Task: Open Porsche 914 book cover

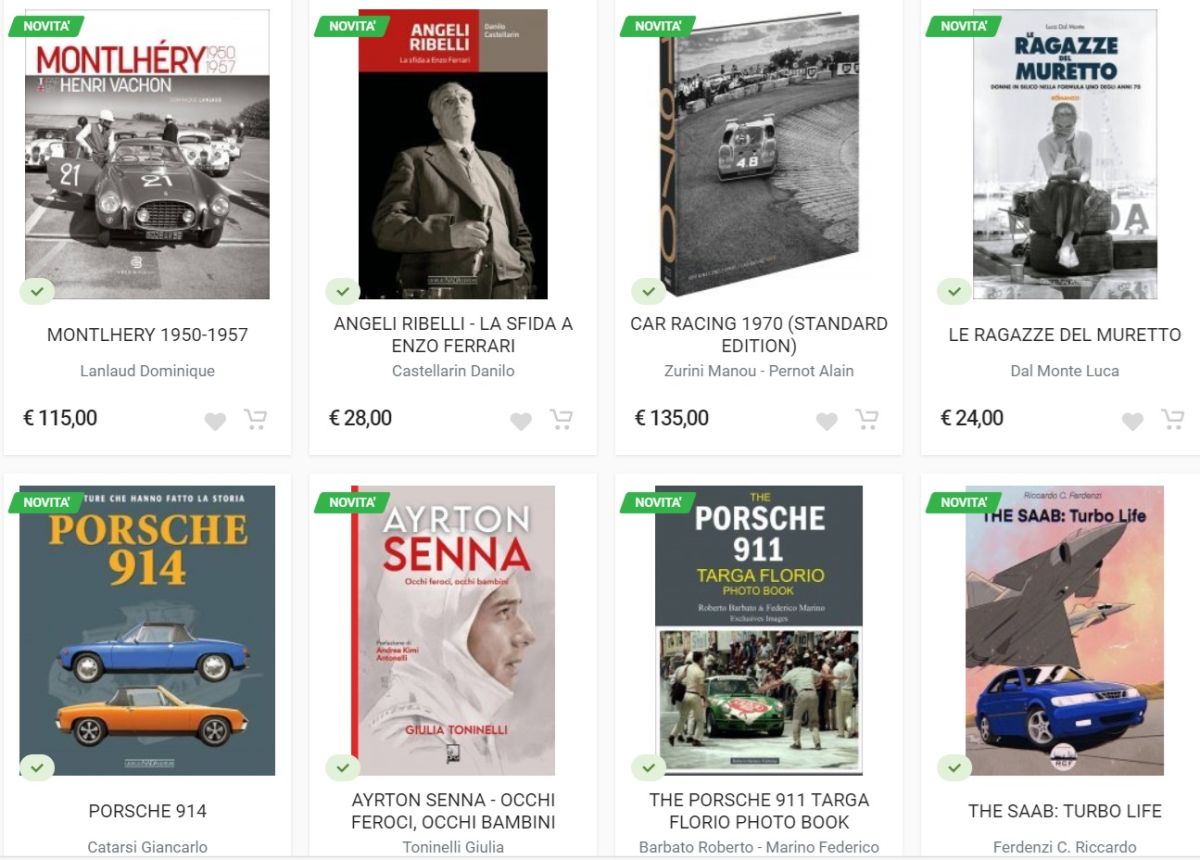Action: (147, 631)
